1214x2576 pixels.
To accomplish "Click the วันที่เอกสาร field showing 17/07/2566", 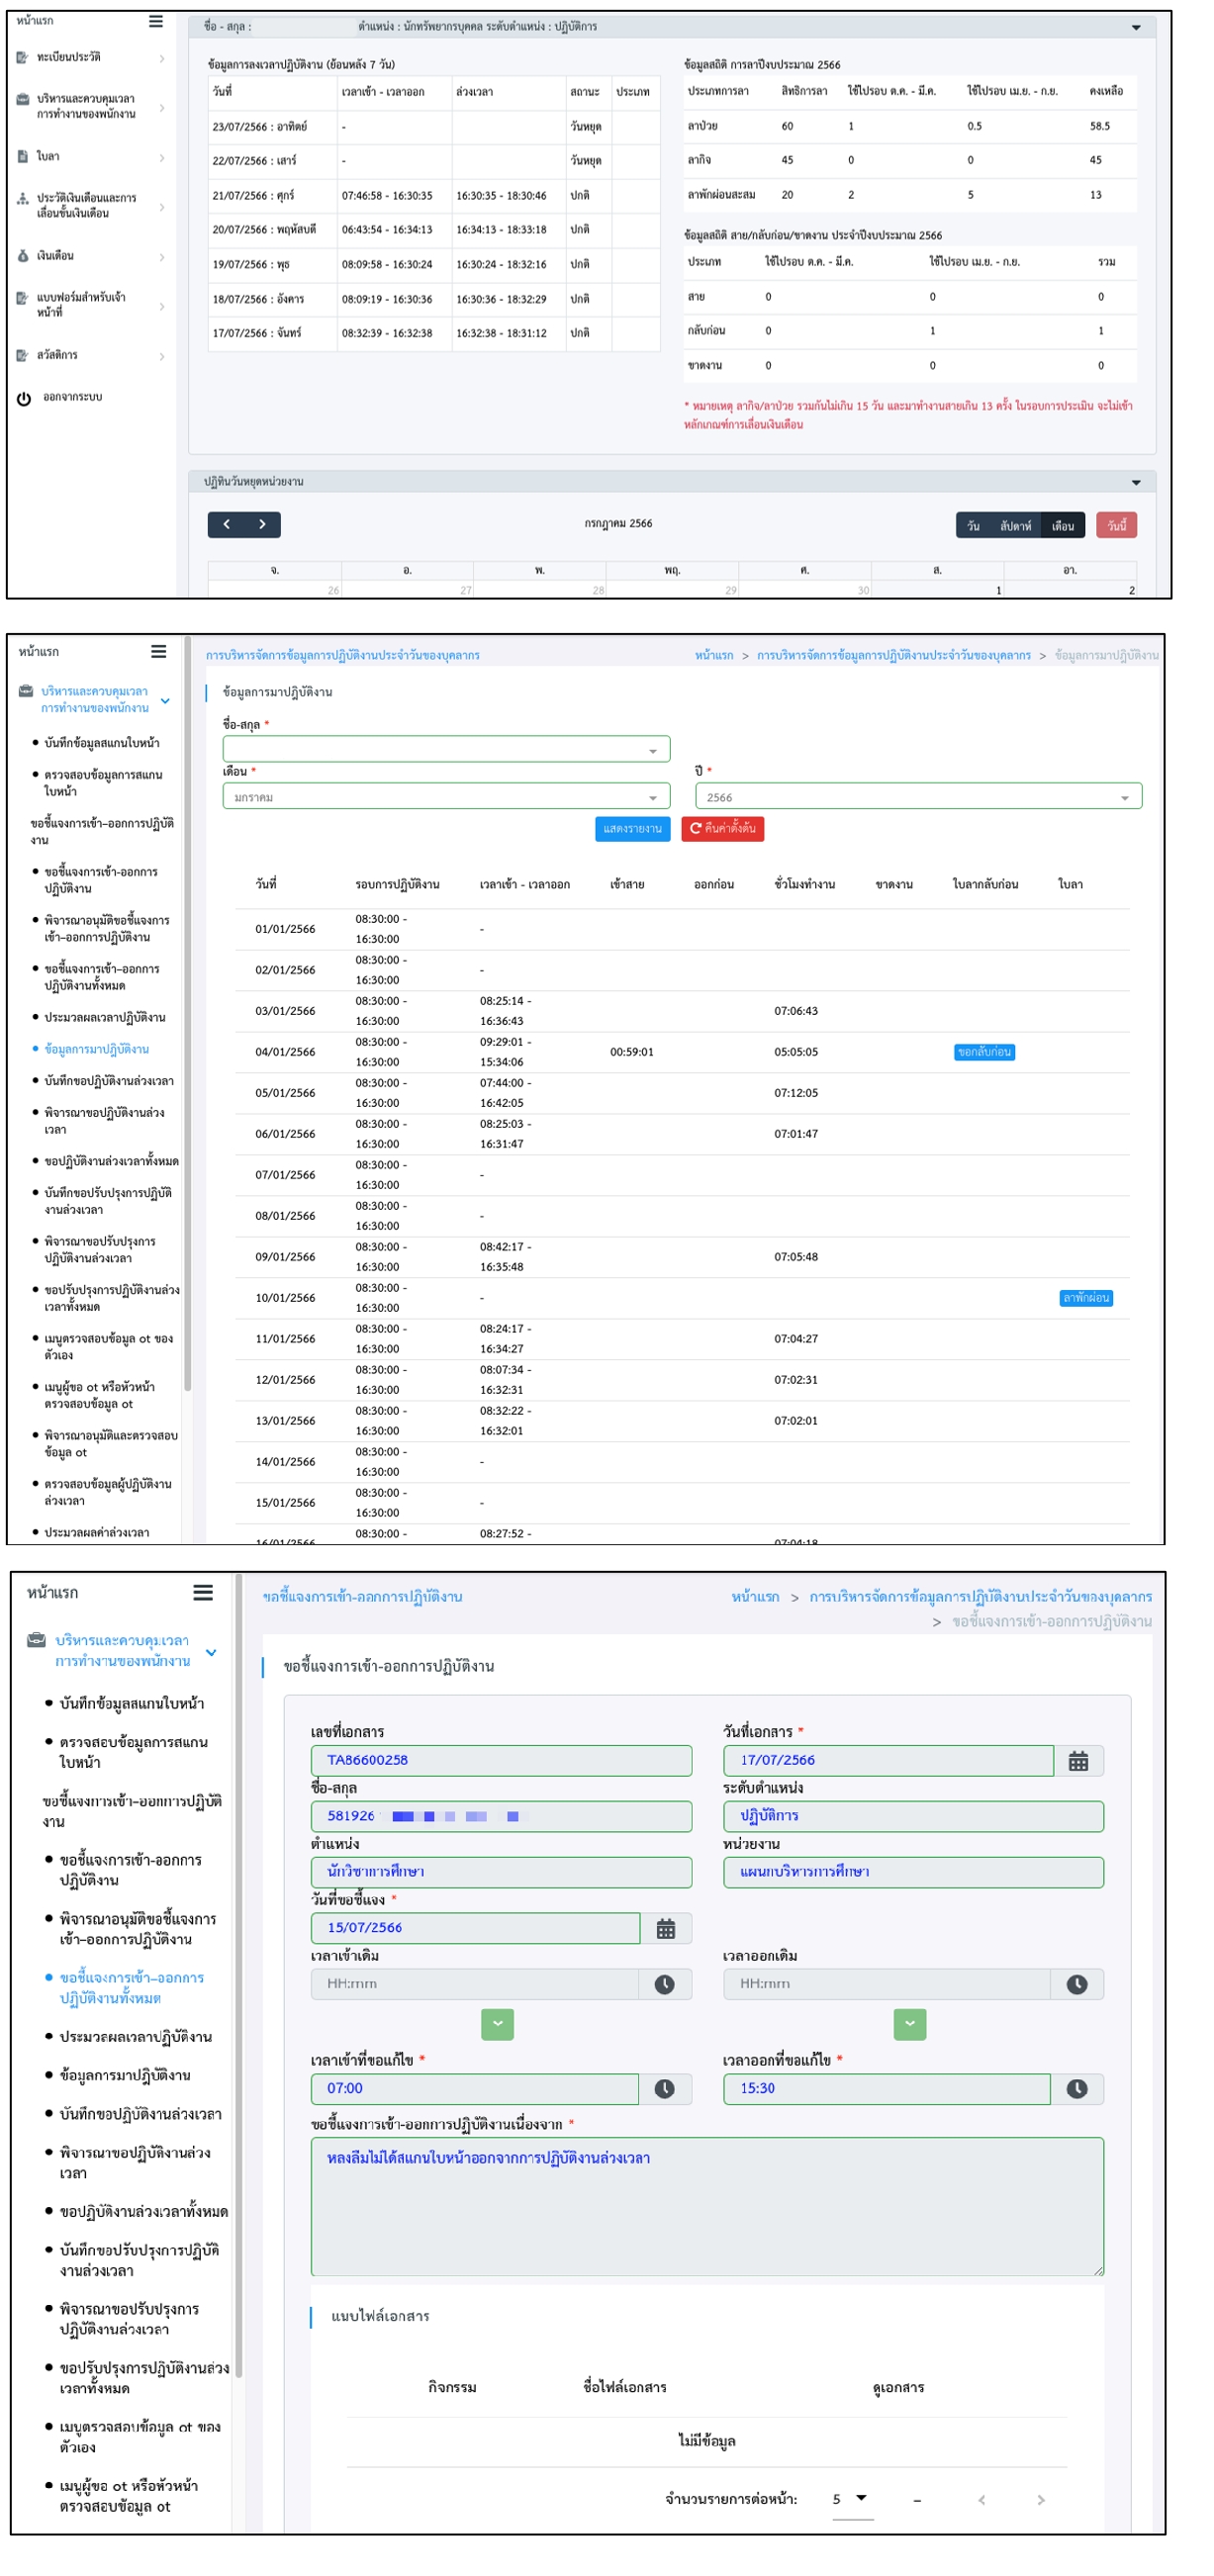I will point(889,1761).
